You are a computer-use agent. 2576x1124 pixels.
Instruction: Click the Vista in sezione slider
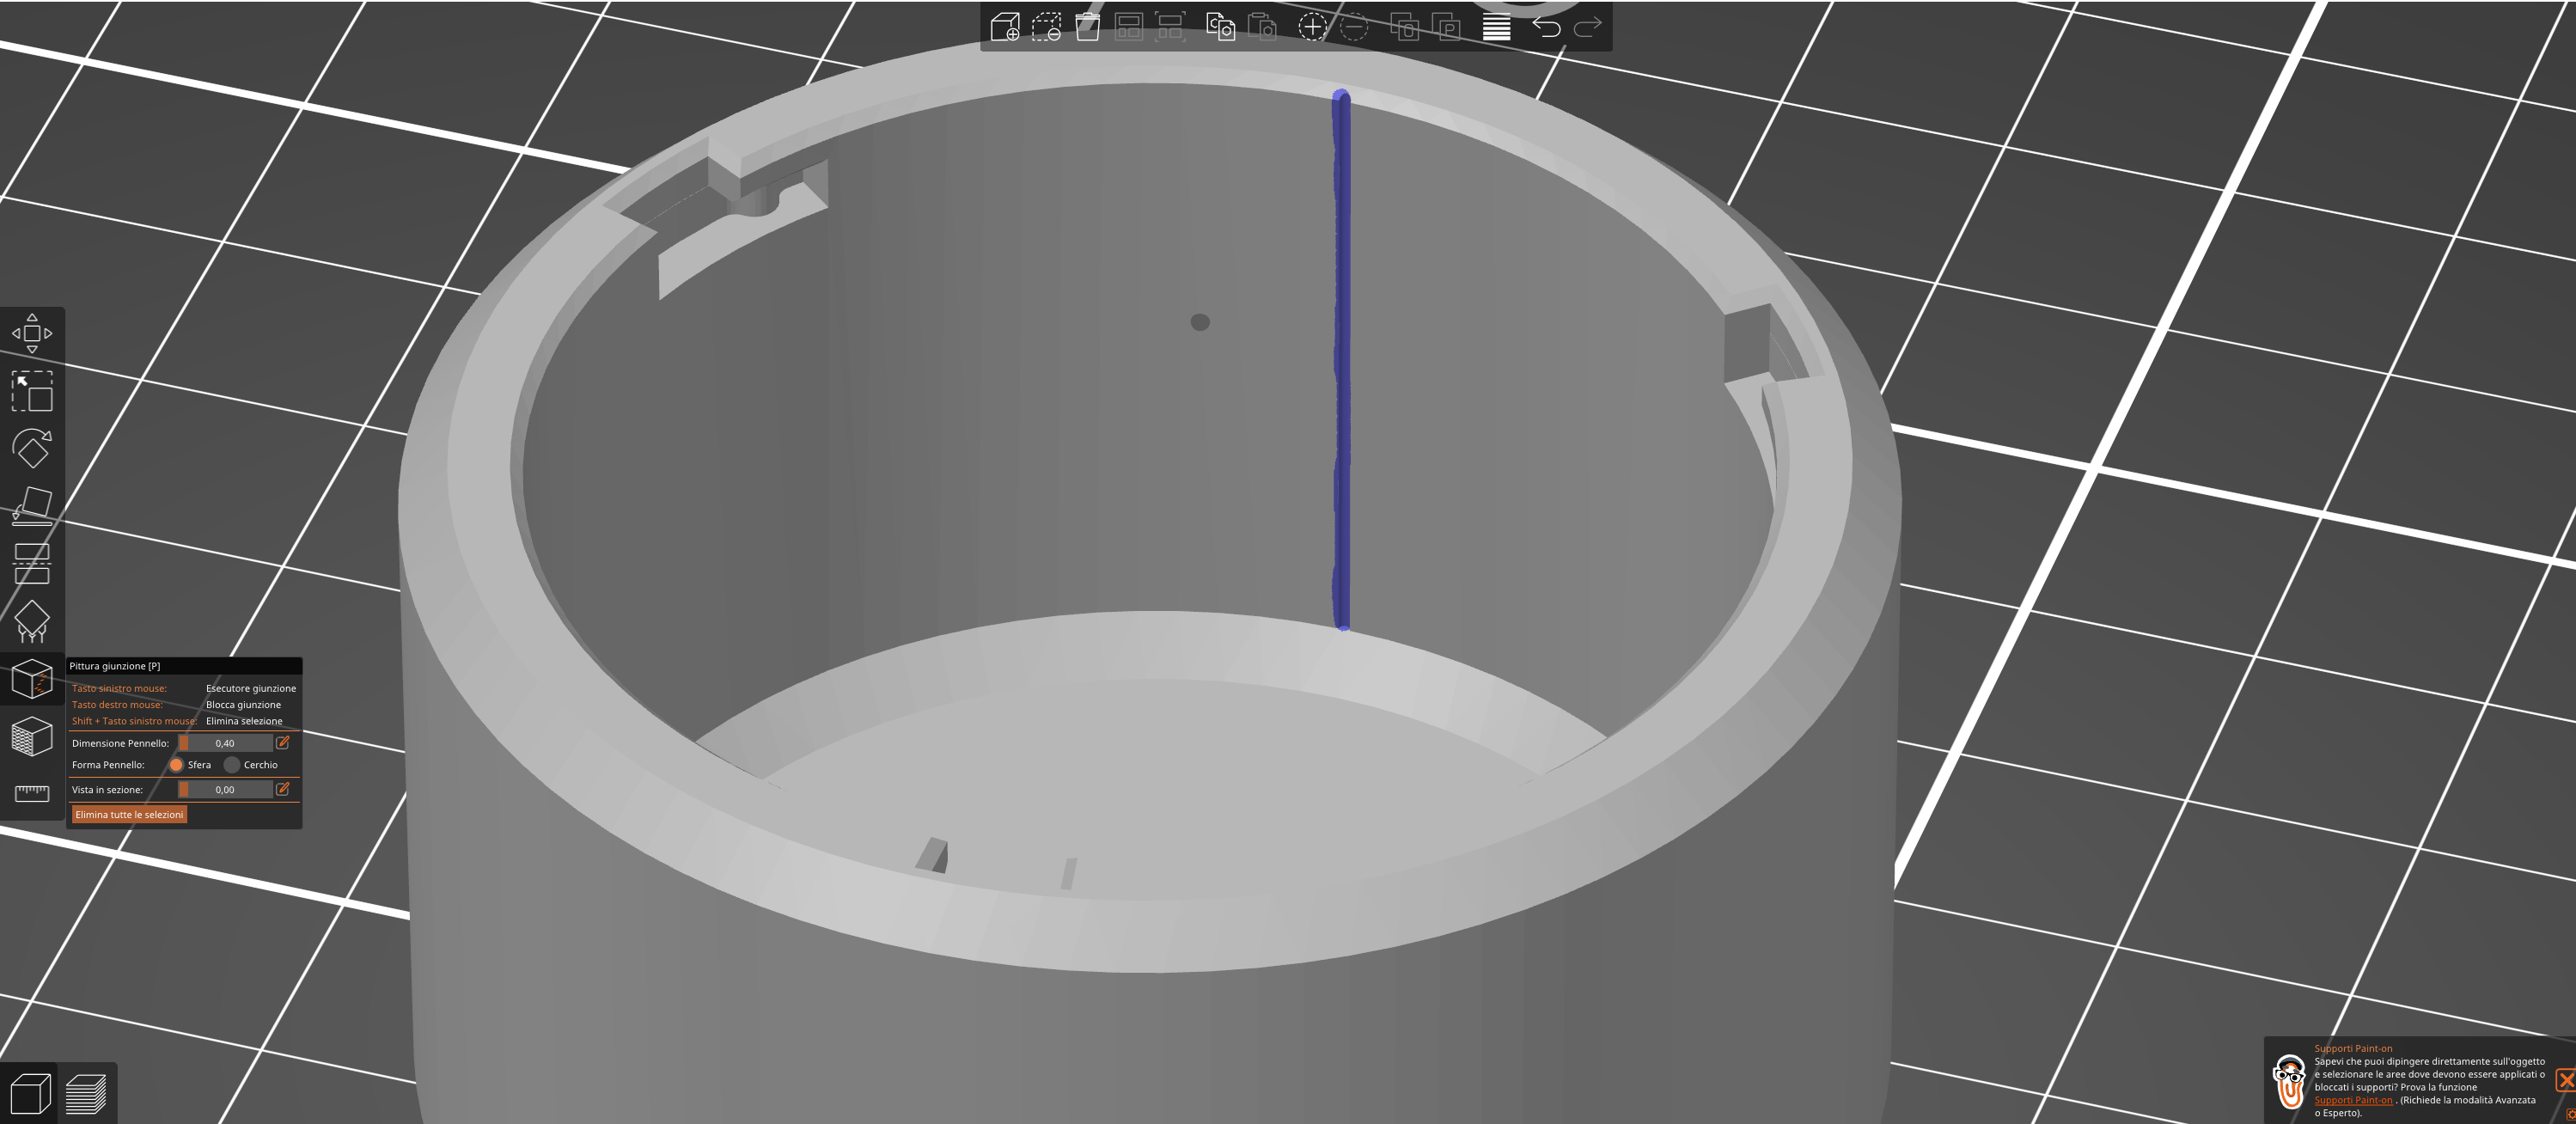pyautogui.click(x=225, y=790)
